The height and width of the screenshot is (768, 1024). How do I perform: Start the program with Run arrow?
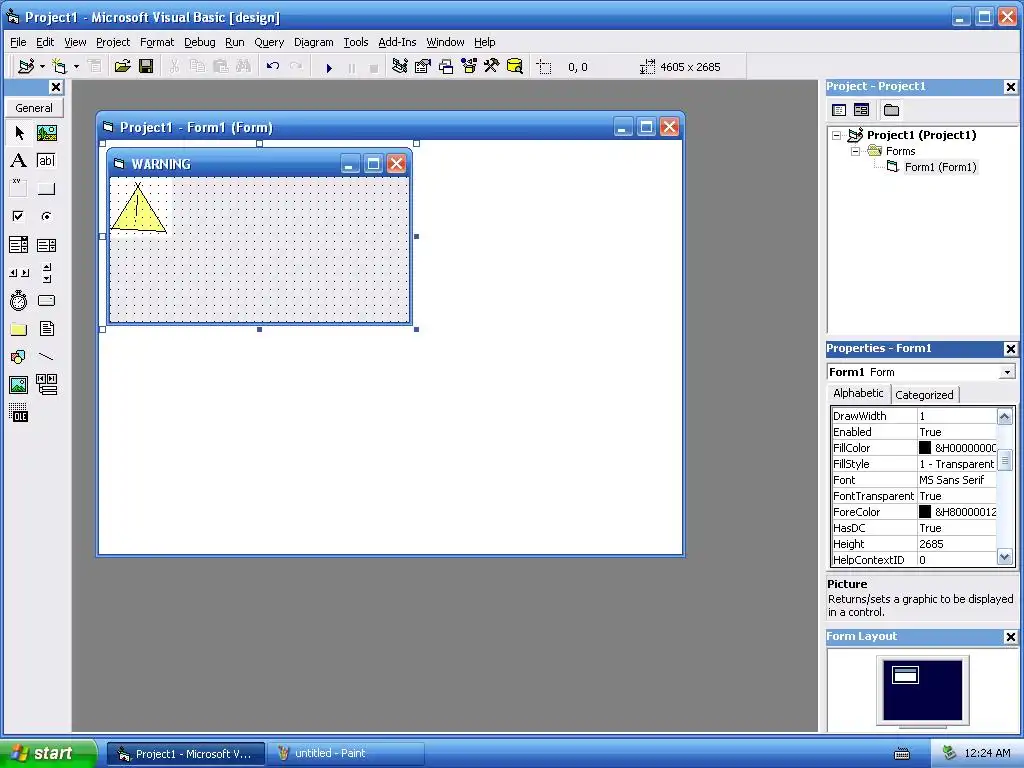tap(329, 67)
